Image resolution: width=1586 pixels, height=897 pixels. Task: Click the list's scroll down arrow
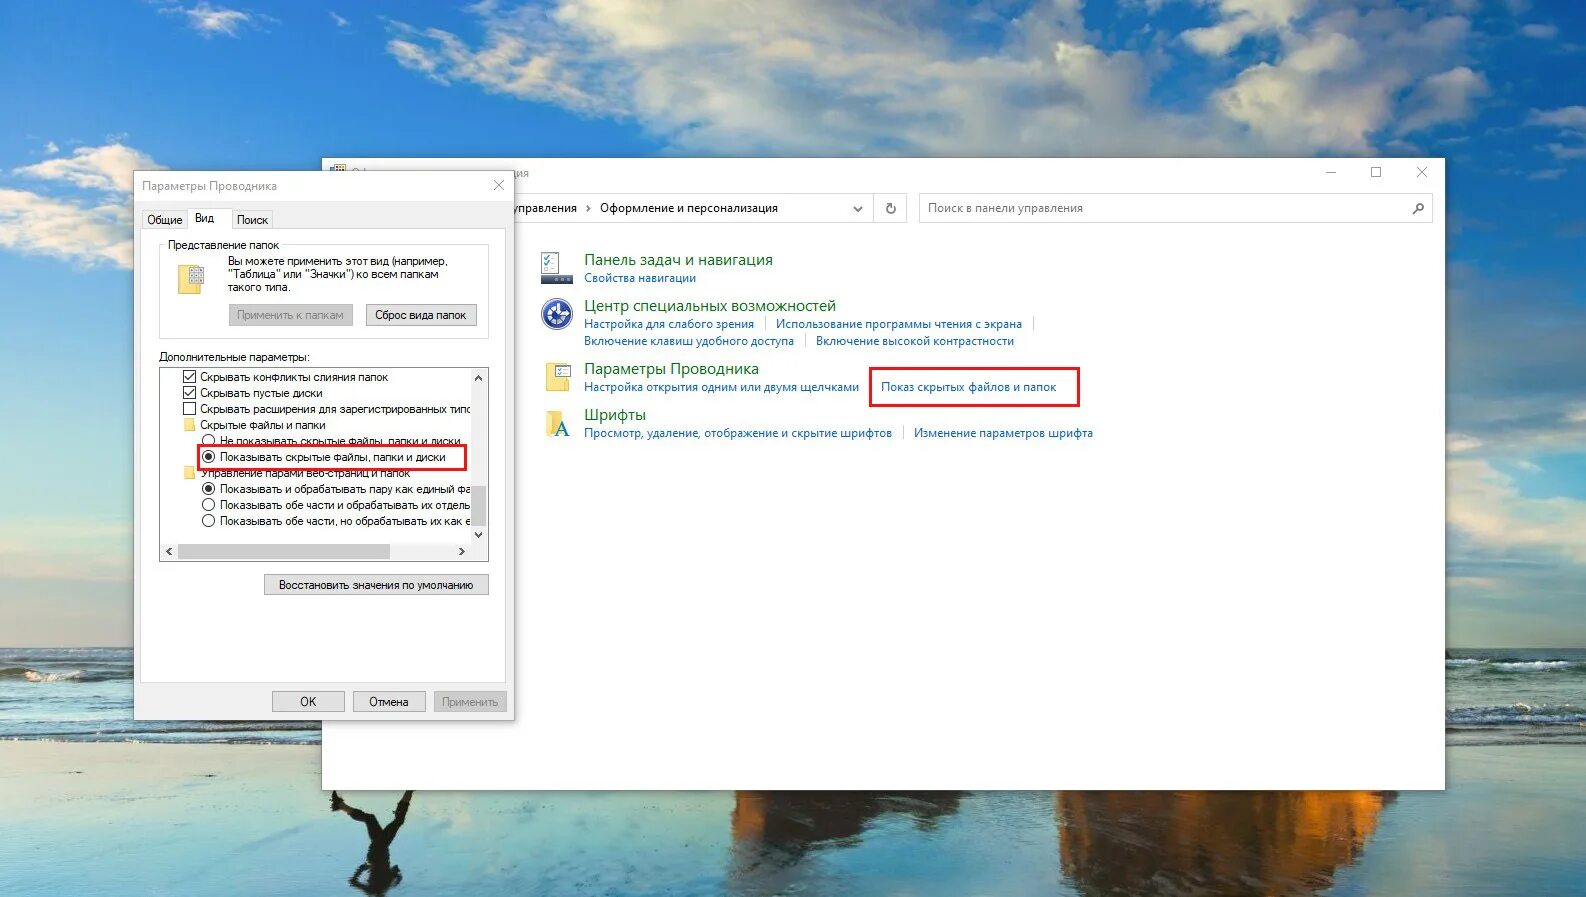[x=478, y=535]
